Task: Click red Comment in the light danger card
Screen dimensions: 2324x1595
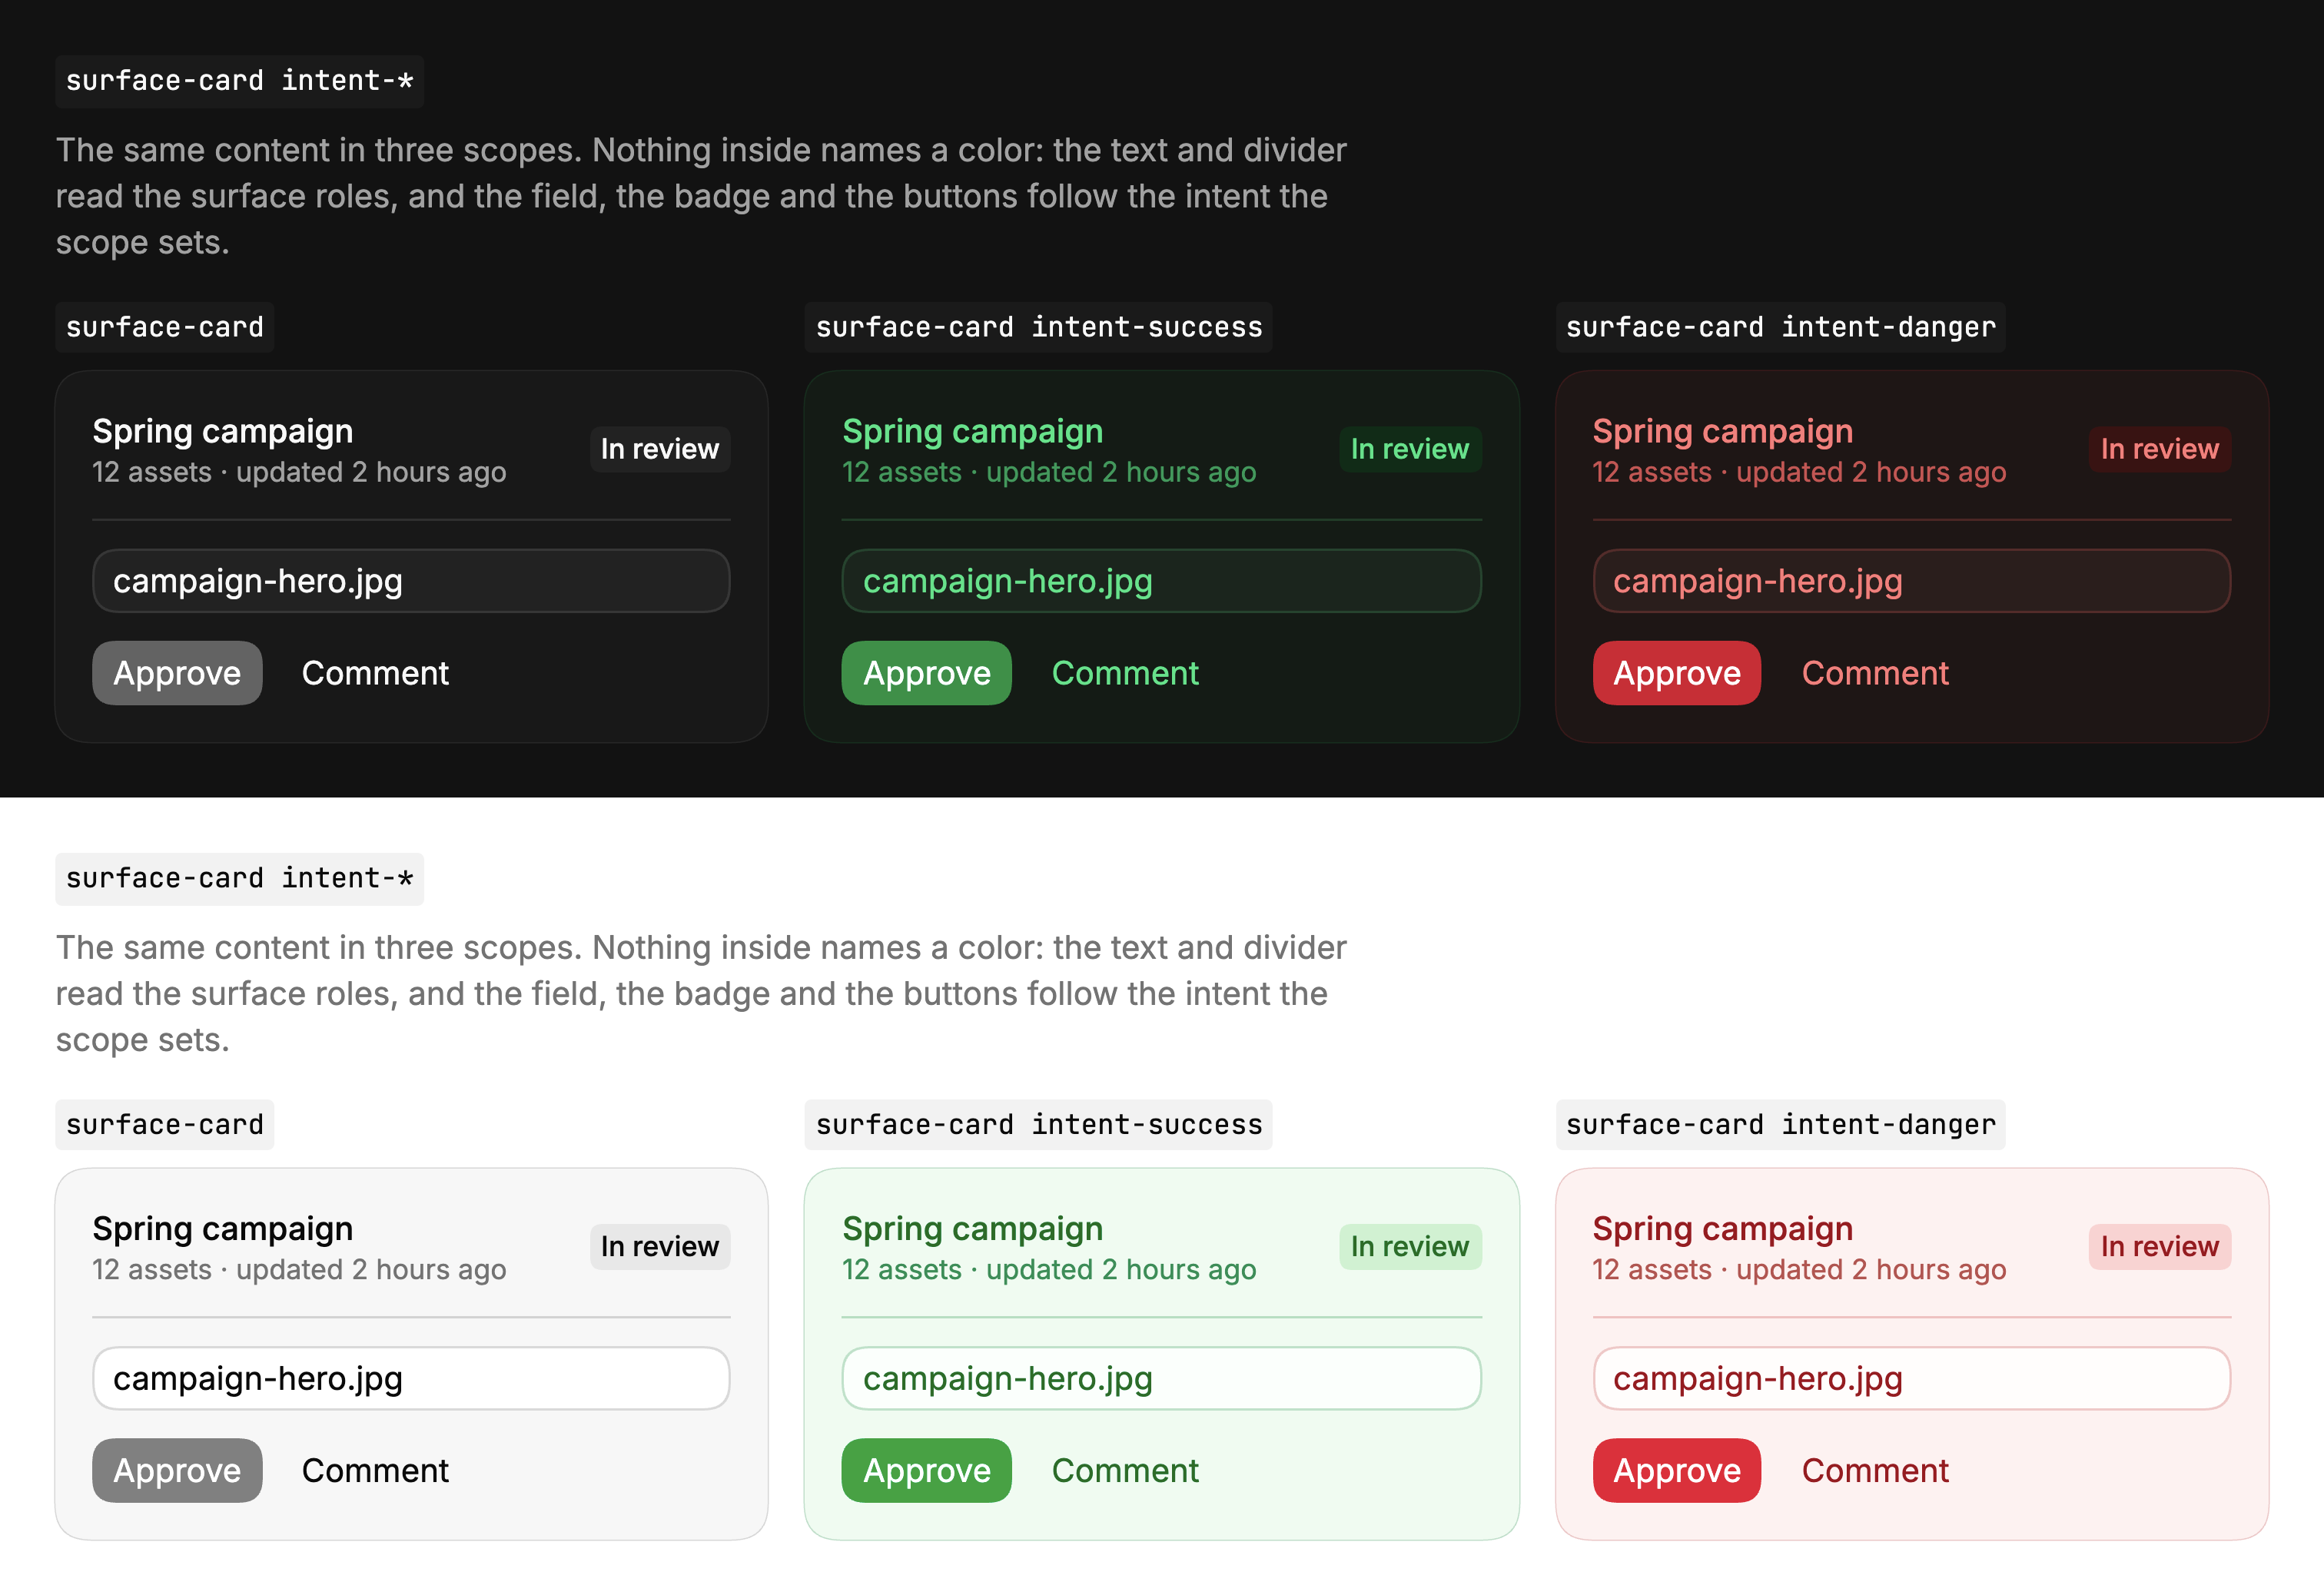Action: 1875,1470
